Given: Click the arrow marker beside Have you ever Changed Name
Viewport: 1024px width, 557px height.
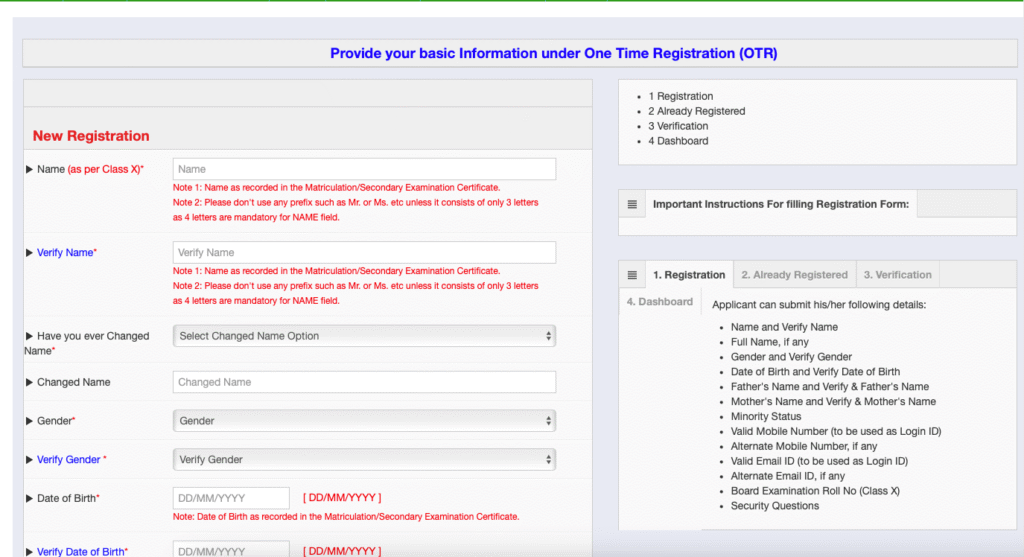Looking at the screenshot, I should [29, 336].
